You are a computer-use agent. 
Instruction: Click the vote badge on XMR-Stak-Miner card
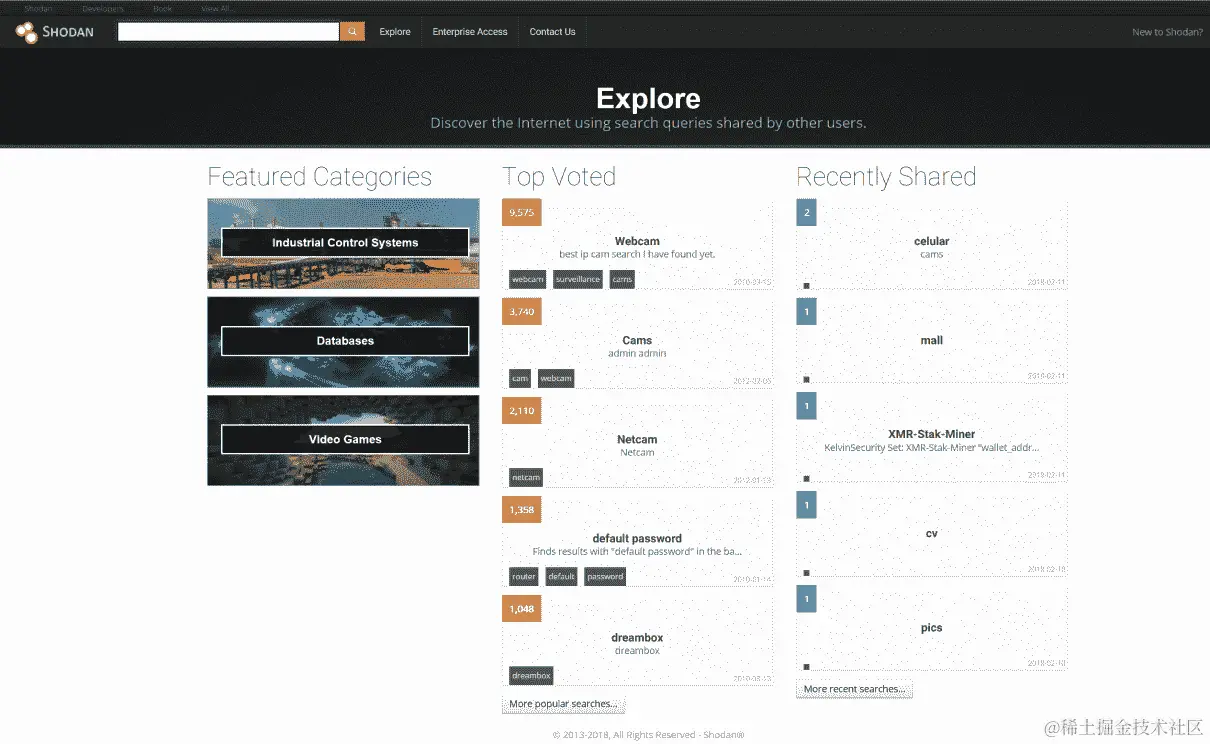tap(806, 405)
